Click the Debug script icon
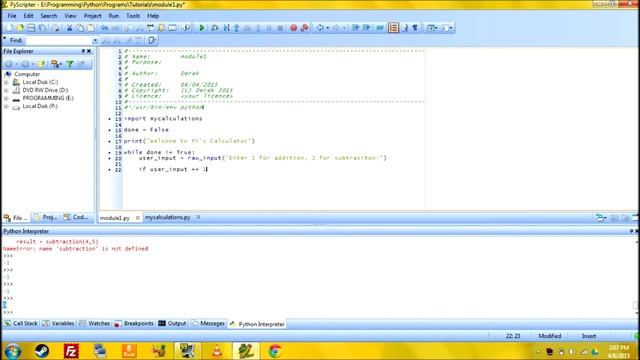The image size is (640, 360). tap(215, 28)
